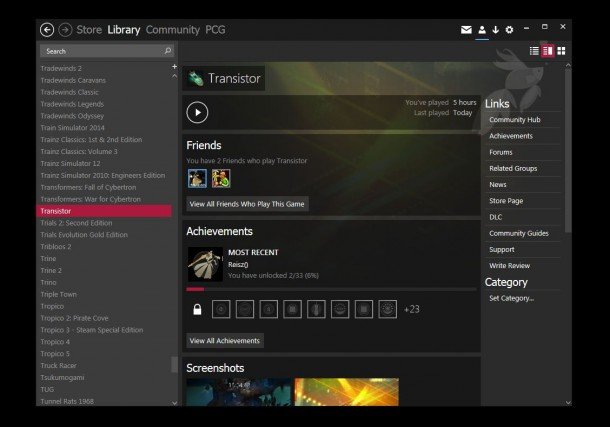Open settings gear icon
Screen dimensions: 610x427
pos(509,30)
